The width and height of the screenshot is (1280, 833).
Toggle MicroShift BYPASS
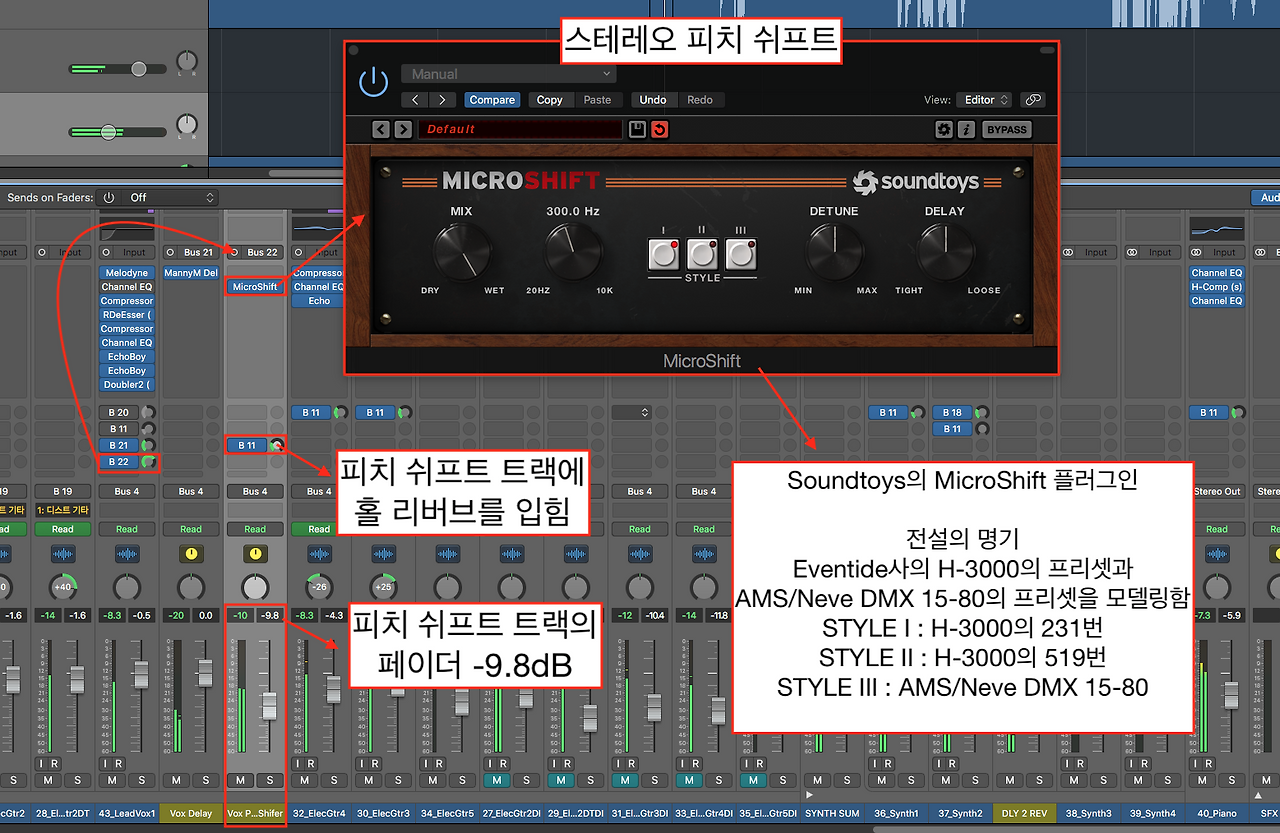coord(1006,129)
